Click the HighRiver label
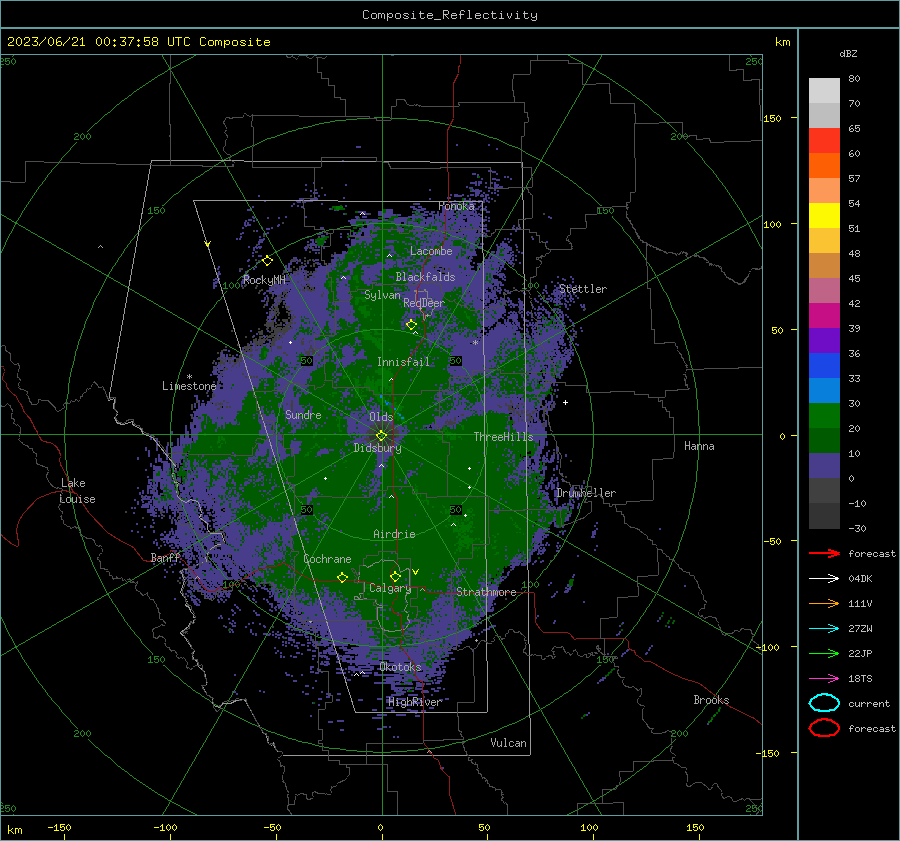Image resolution: width=900 pixels, height=841 pixels. tap(415, 702)
